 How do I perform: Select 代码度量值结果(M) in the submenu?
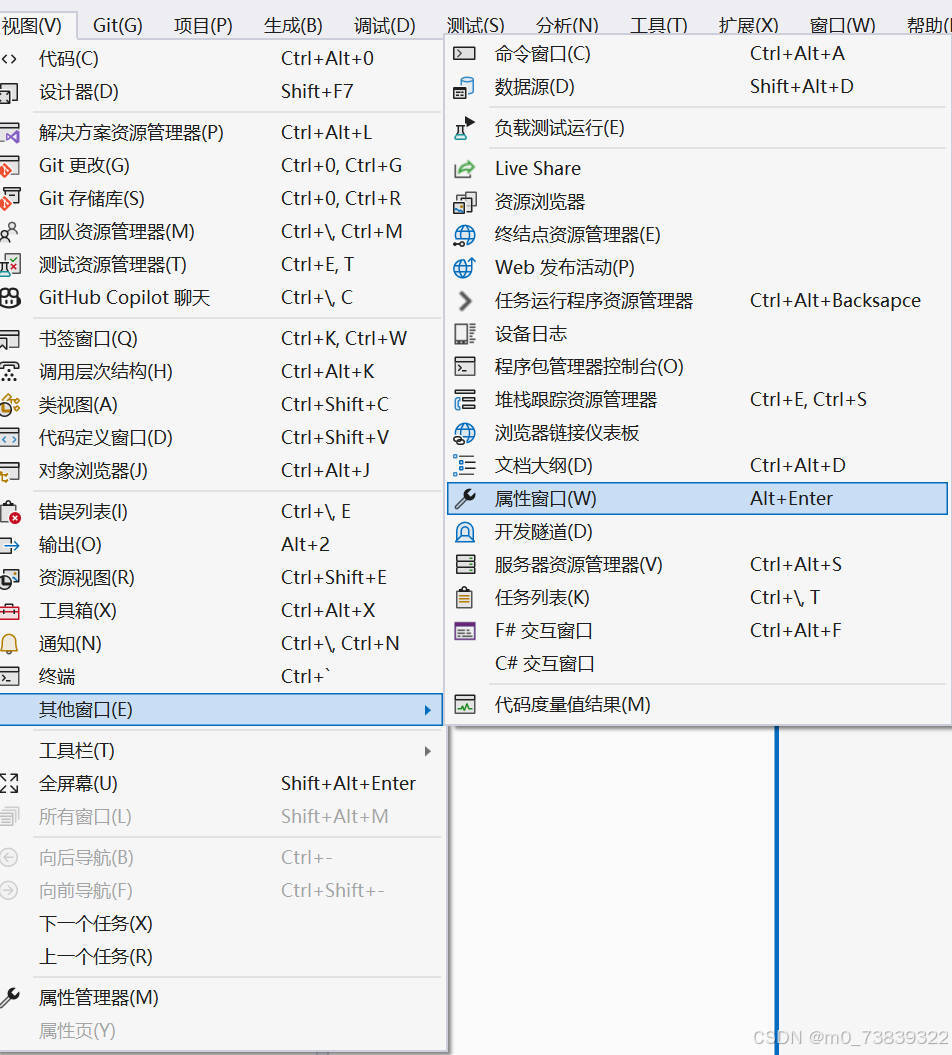(x=570, y=704)
